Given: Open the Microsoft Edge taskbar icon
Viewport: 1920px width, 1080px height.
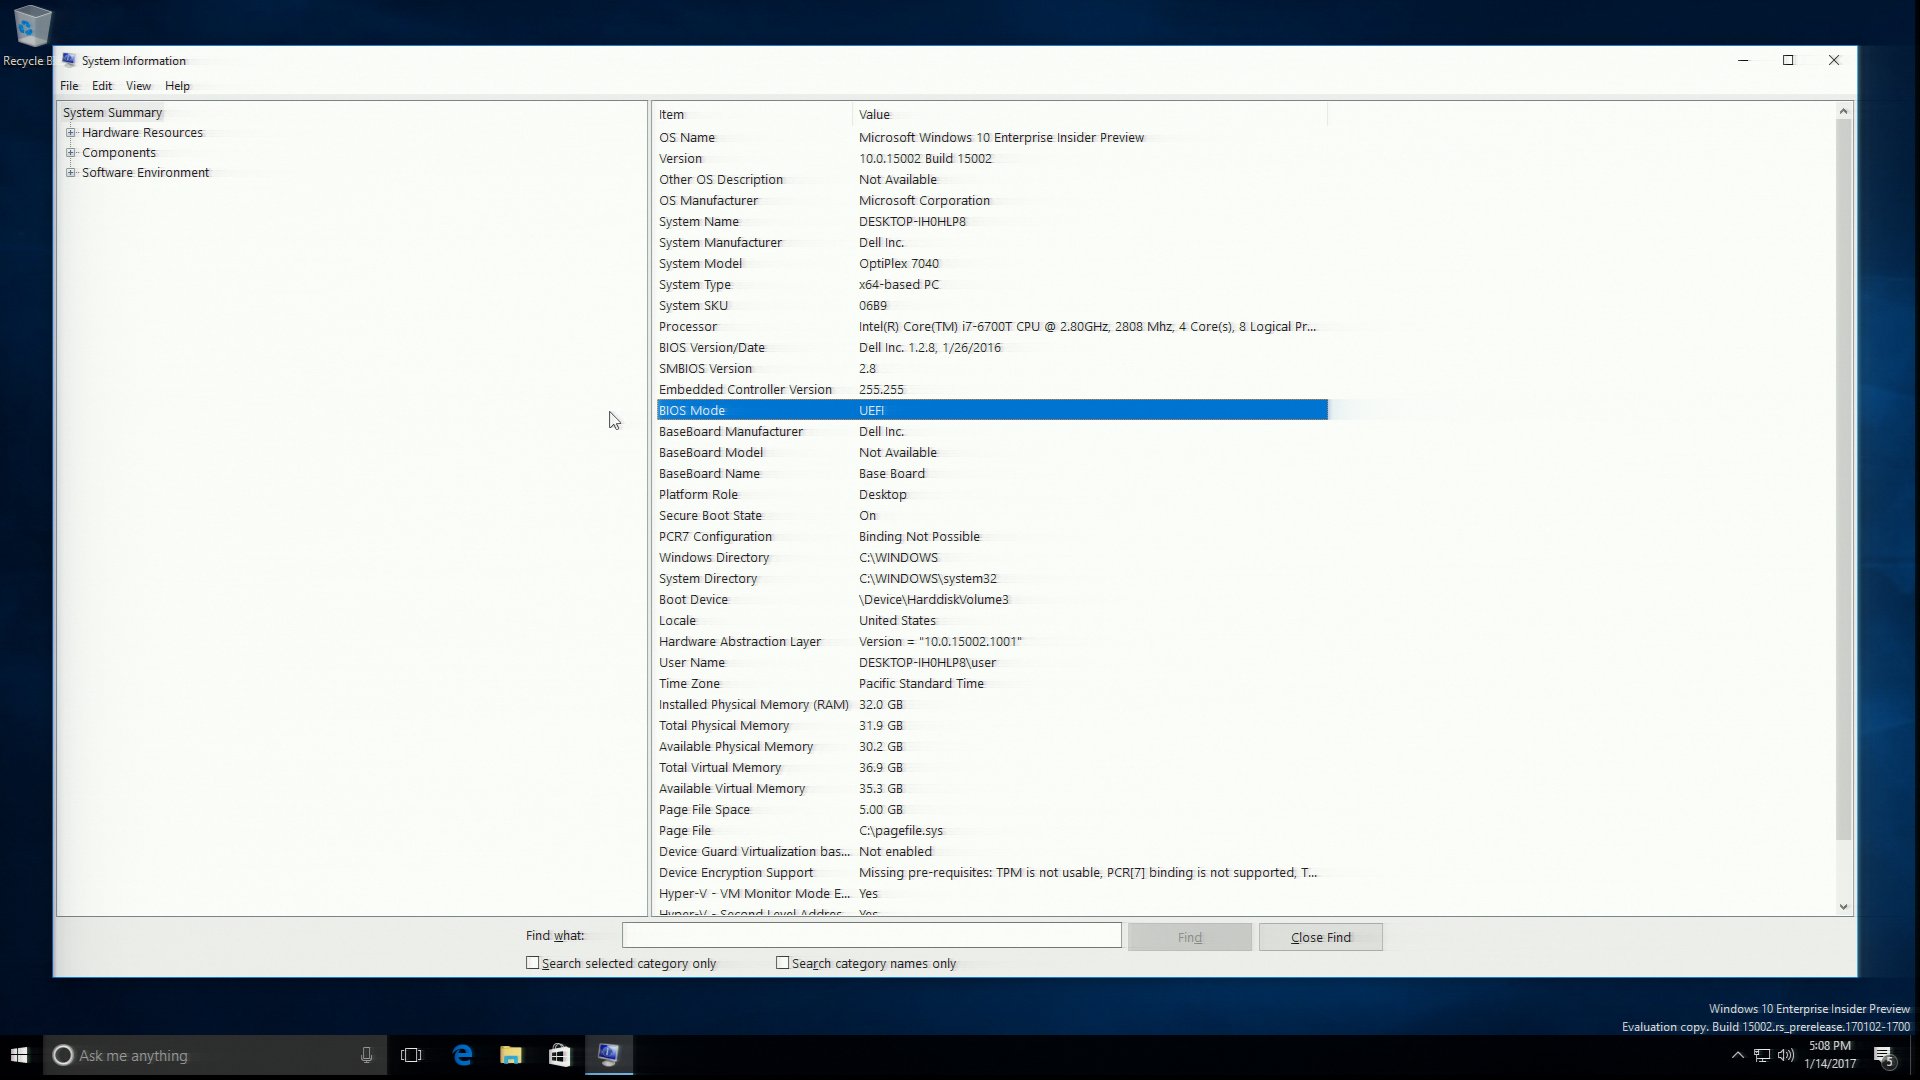Looking at the screenshot, I should pyautogui.click(x=462, y=1055).
